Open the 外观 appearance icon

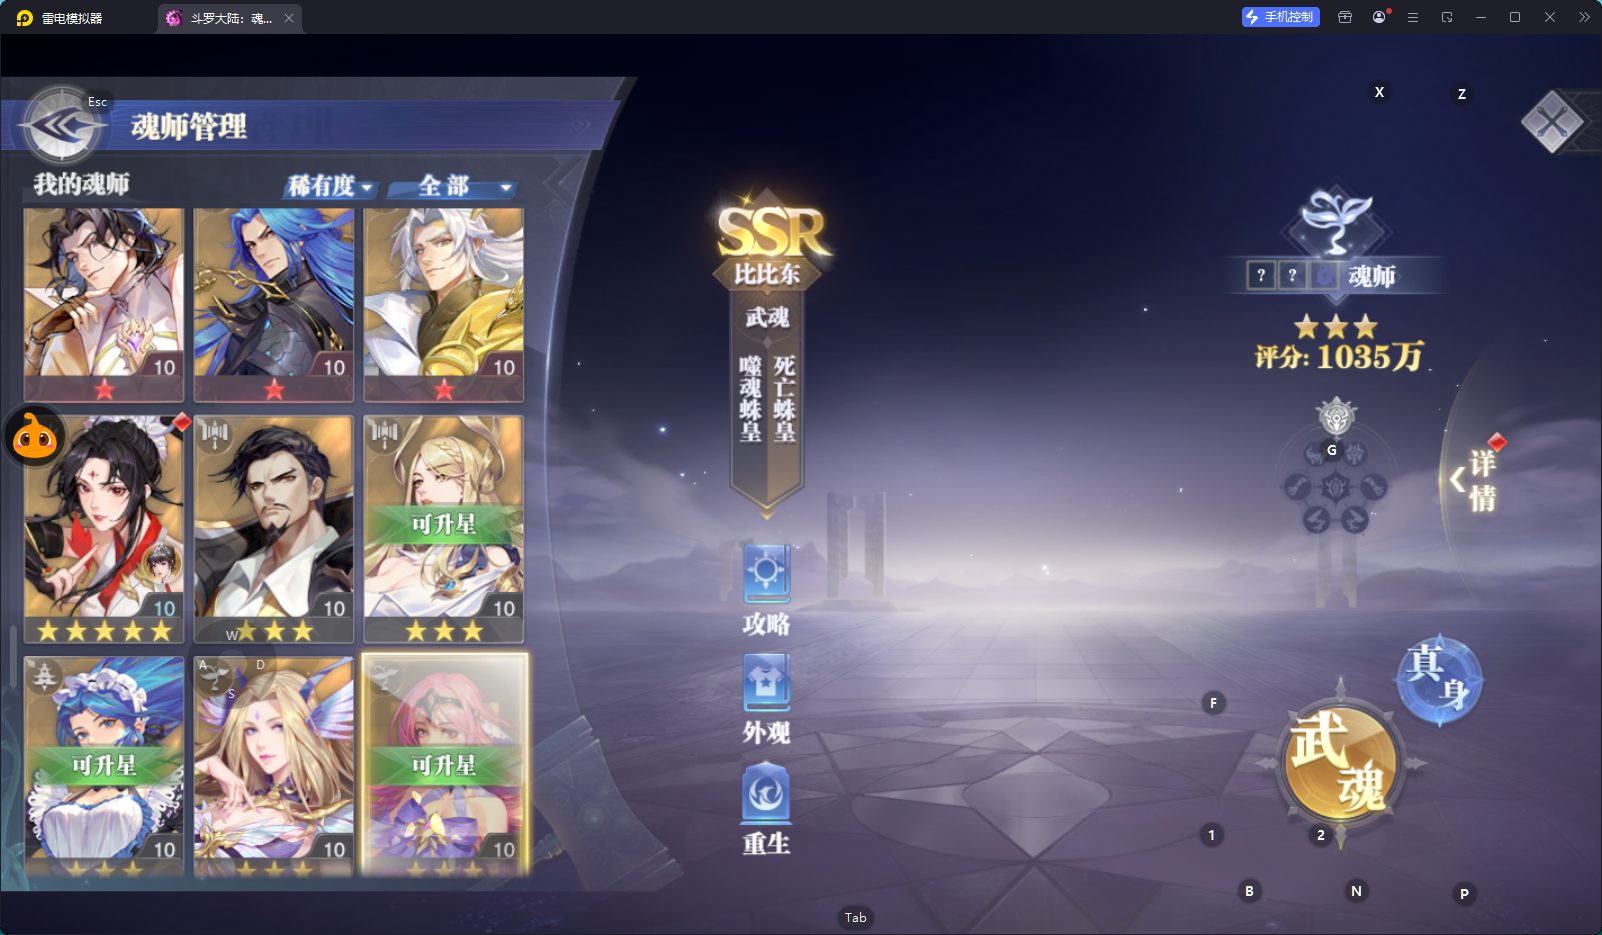767,683
